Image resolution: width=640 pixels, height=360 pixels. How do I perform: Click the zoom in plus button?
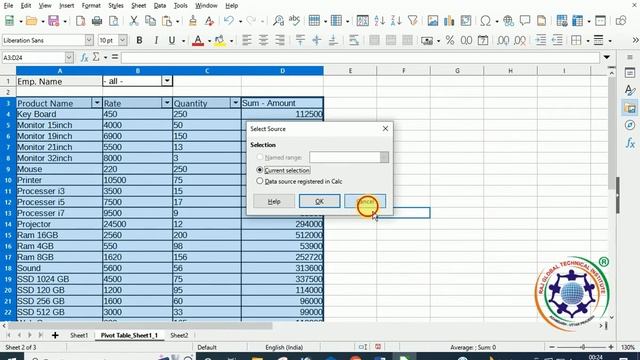[x=611, y=347]
